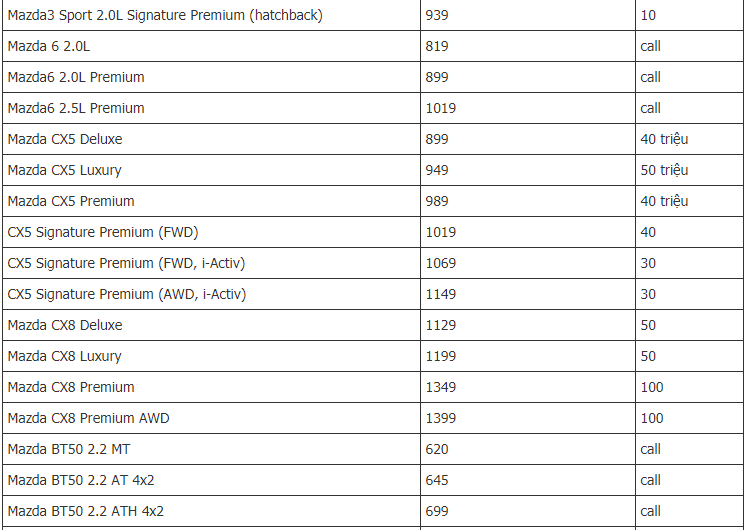Select the Mazda CX8 Deluxe cell

[x=212, y=325]
